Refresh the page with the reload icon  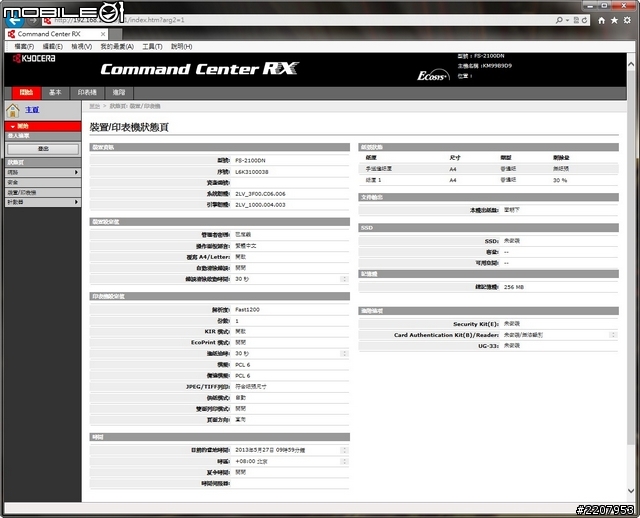point(584,20)
